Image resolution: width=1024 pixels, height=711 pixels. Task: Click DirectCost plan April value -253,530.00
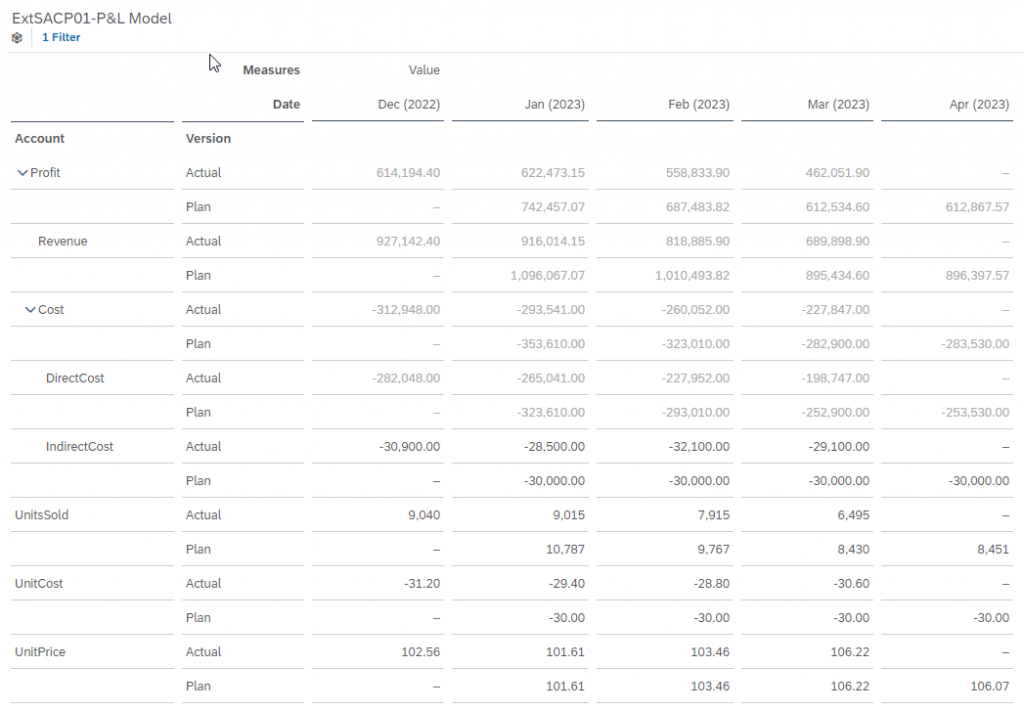(975, 413)
